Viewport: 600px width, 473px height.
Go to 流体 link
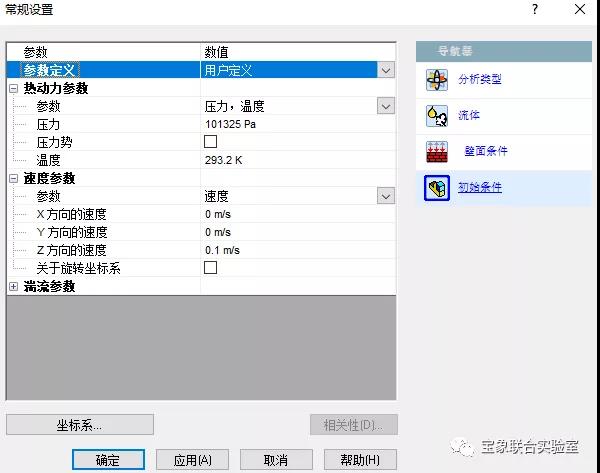[469, 115]
